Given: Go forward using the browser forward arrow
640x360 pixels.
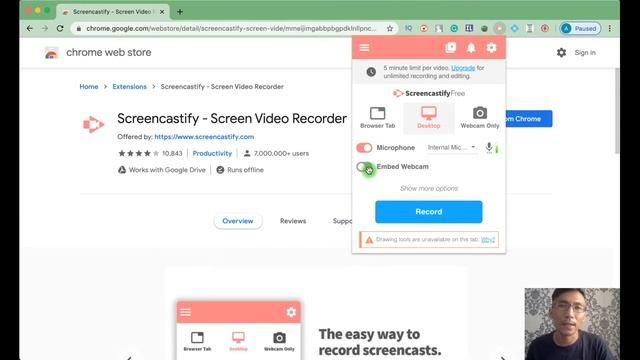Looking at the screenshot, I should 44,29.
